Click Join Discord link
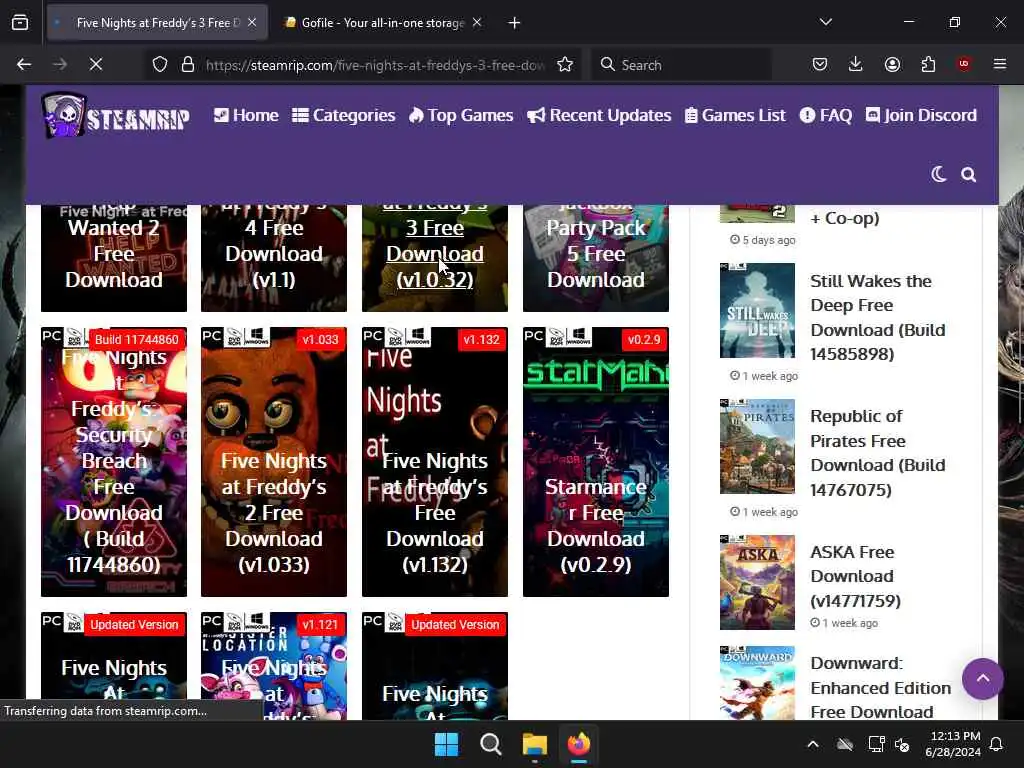Image resolution: width=1024 pixels, height=768 pixels. tap(921, 115)
